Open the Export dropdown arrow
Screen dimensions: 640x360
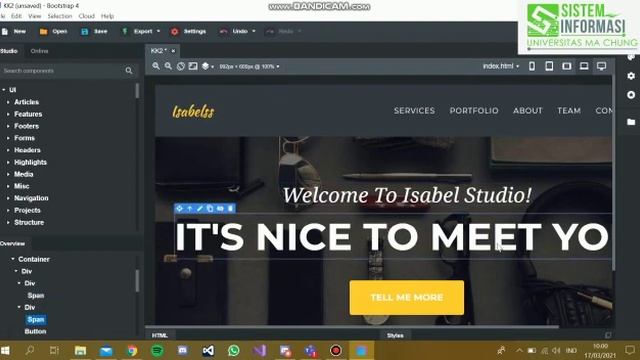pos(158,31)
